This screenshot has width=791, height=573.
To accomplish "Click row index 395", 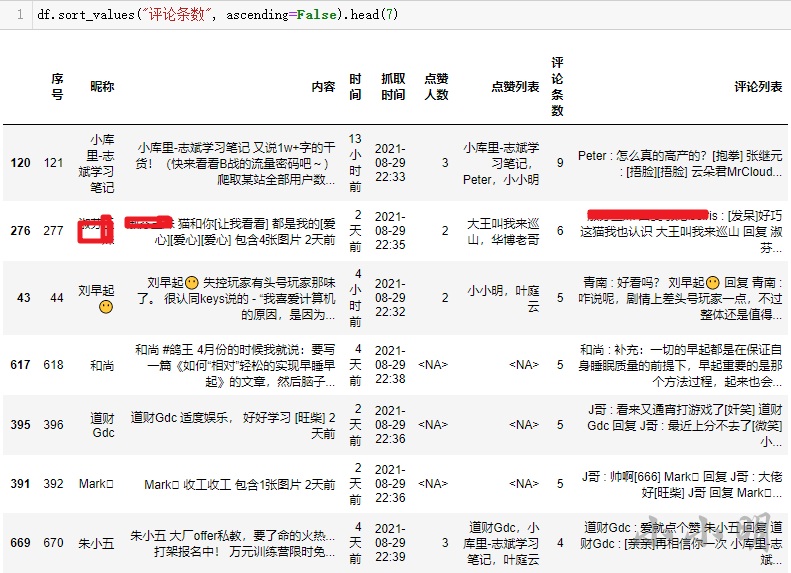I will click(20, 425).
